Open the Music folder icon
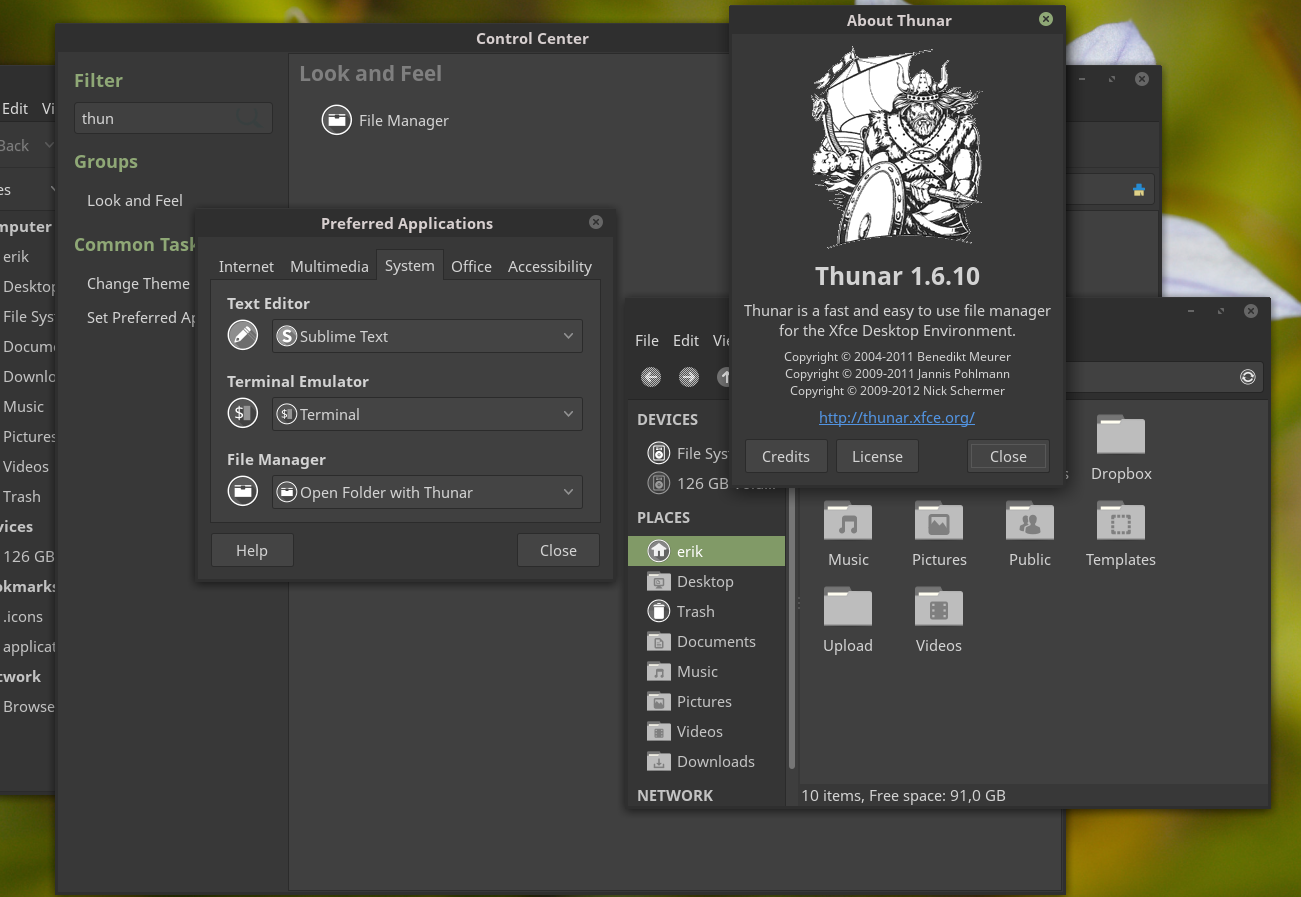The image size is (1301, 897). coord(848,522)
